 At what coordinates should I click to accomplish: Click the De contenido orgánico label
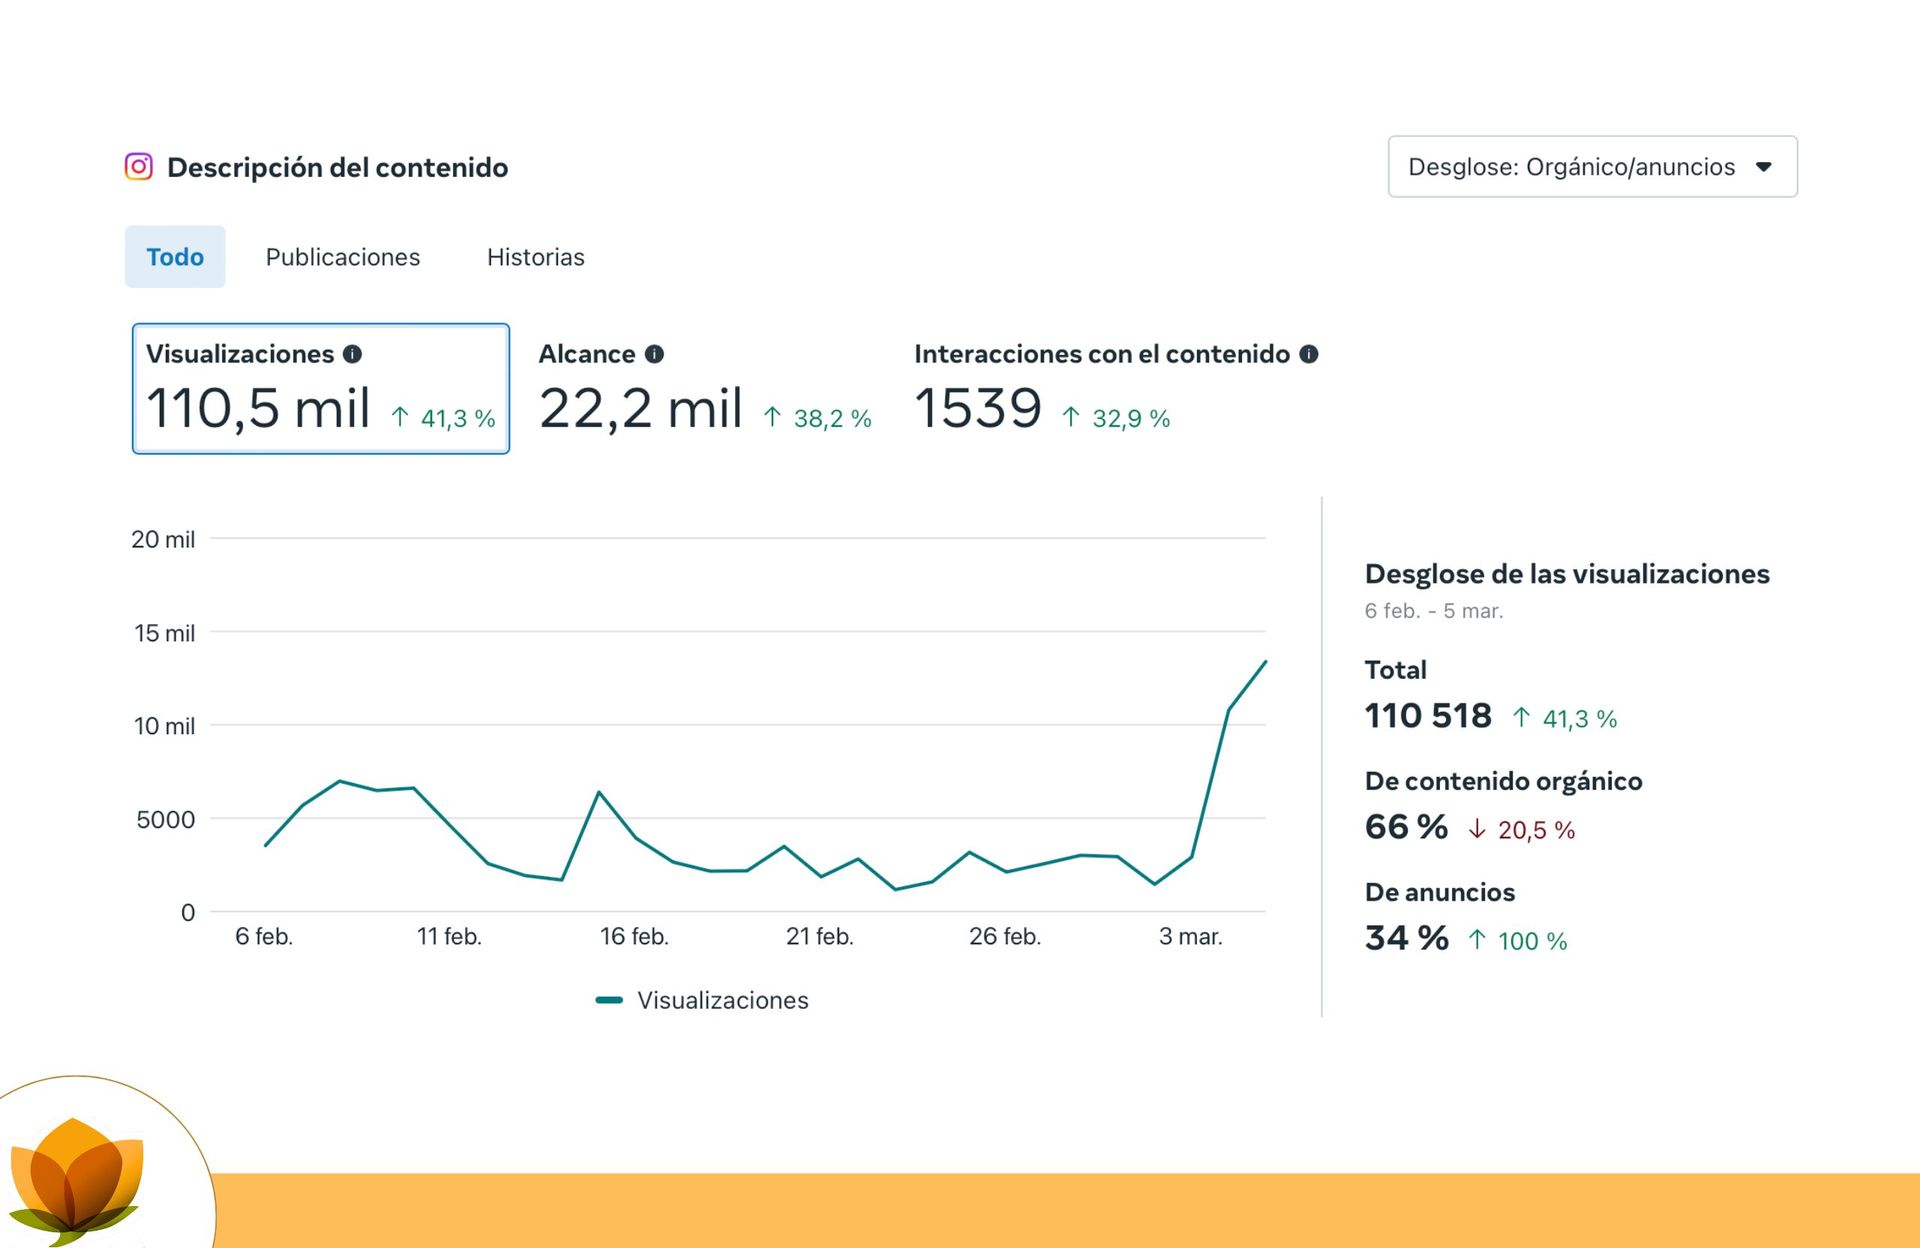(x=1503, y=781)
